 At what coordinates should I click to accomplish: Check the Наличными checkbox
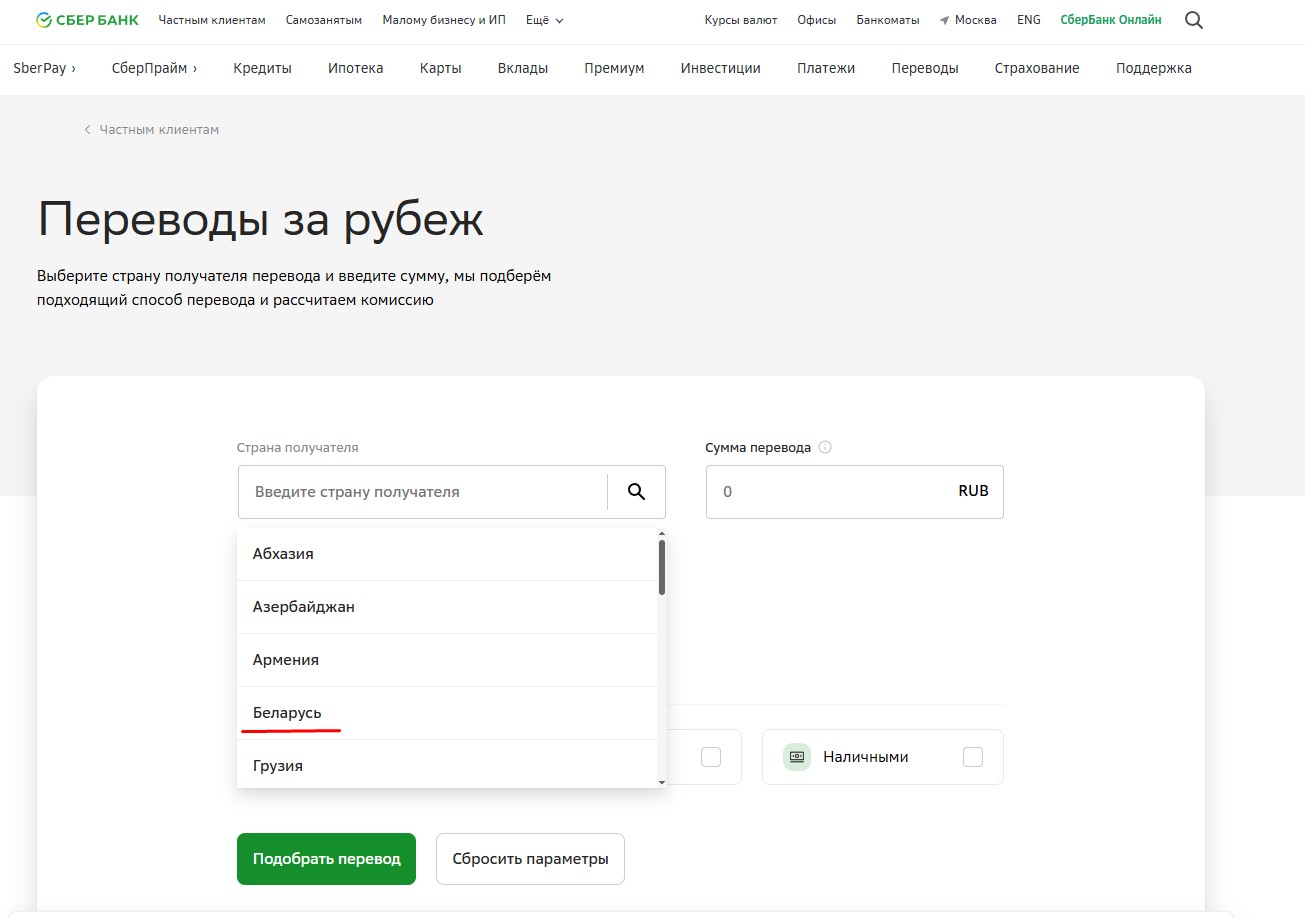973,757
